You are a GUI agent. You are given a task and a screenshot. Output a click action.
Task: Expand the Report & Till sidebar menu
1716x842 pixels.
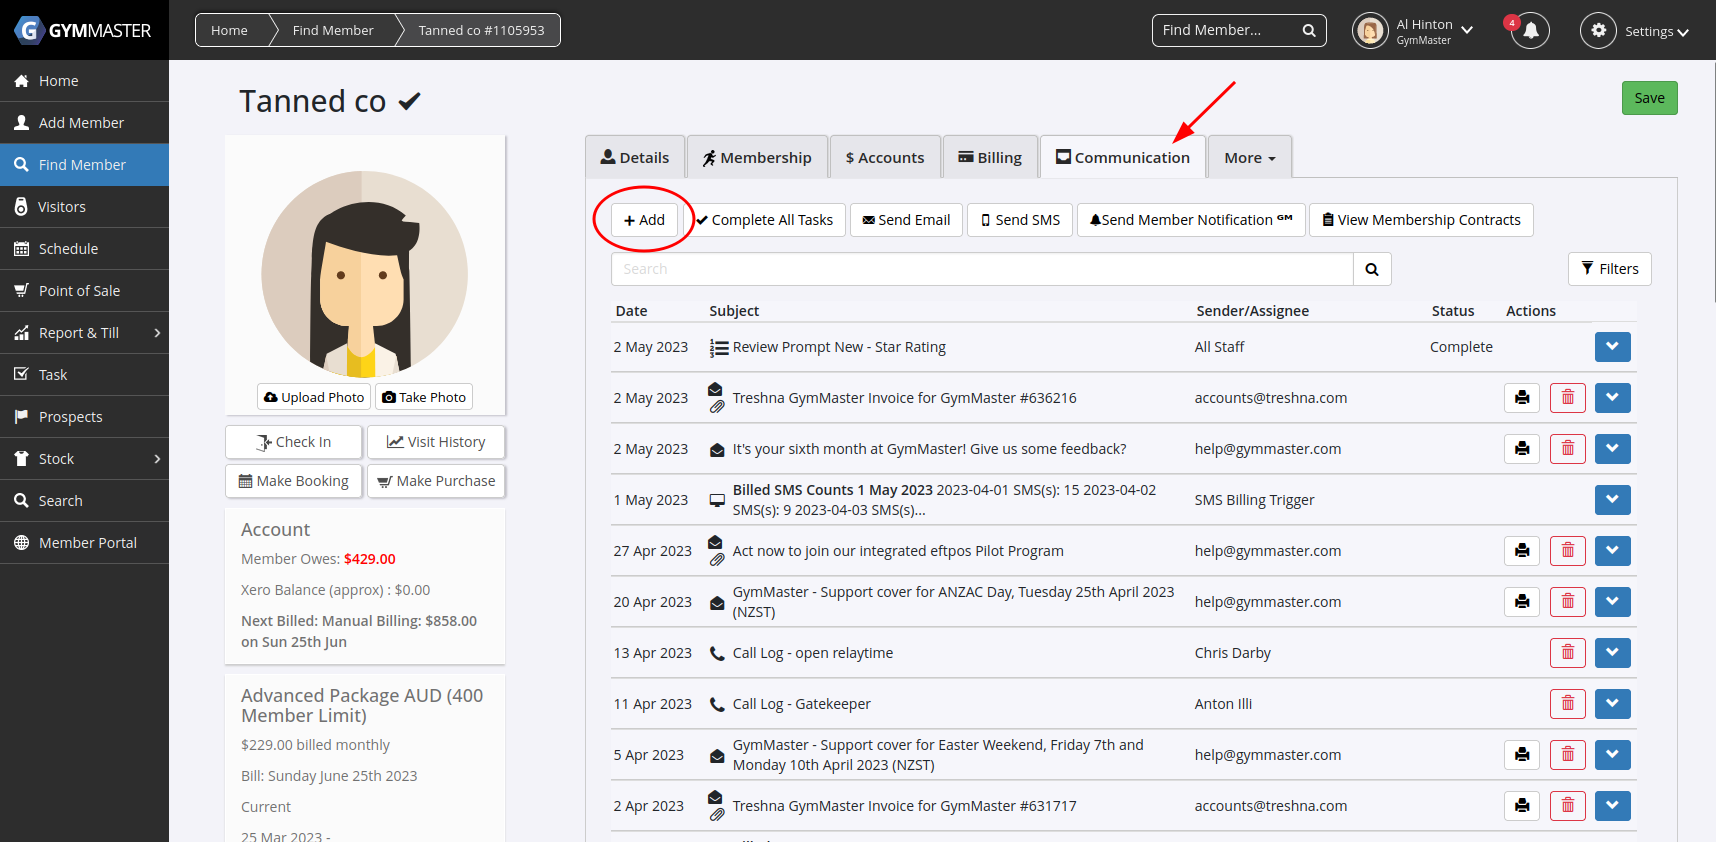pos(84,333)
